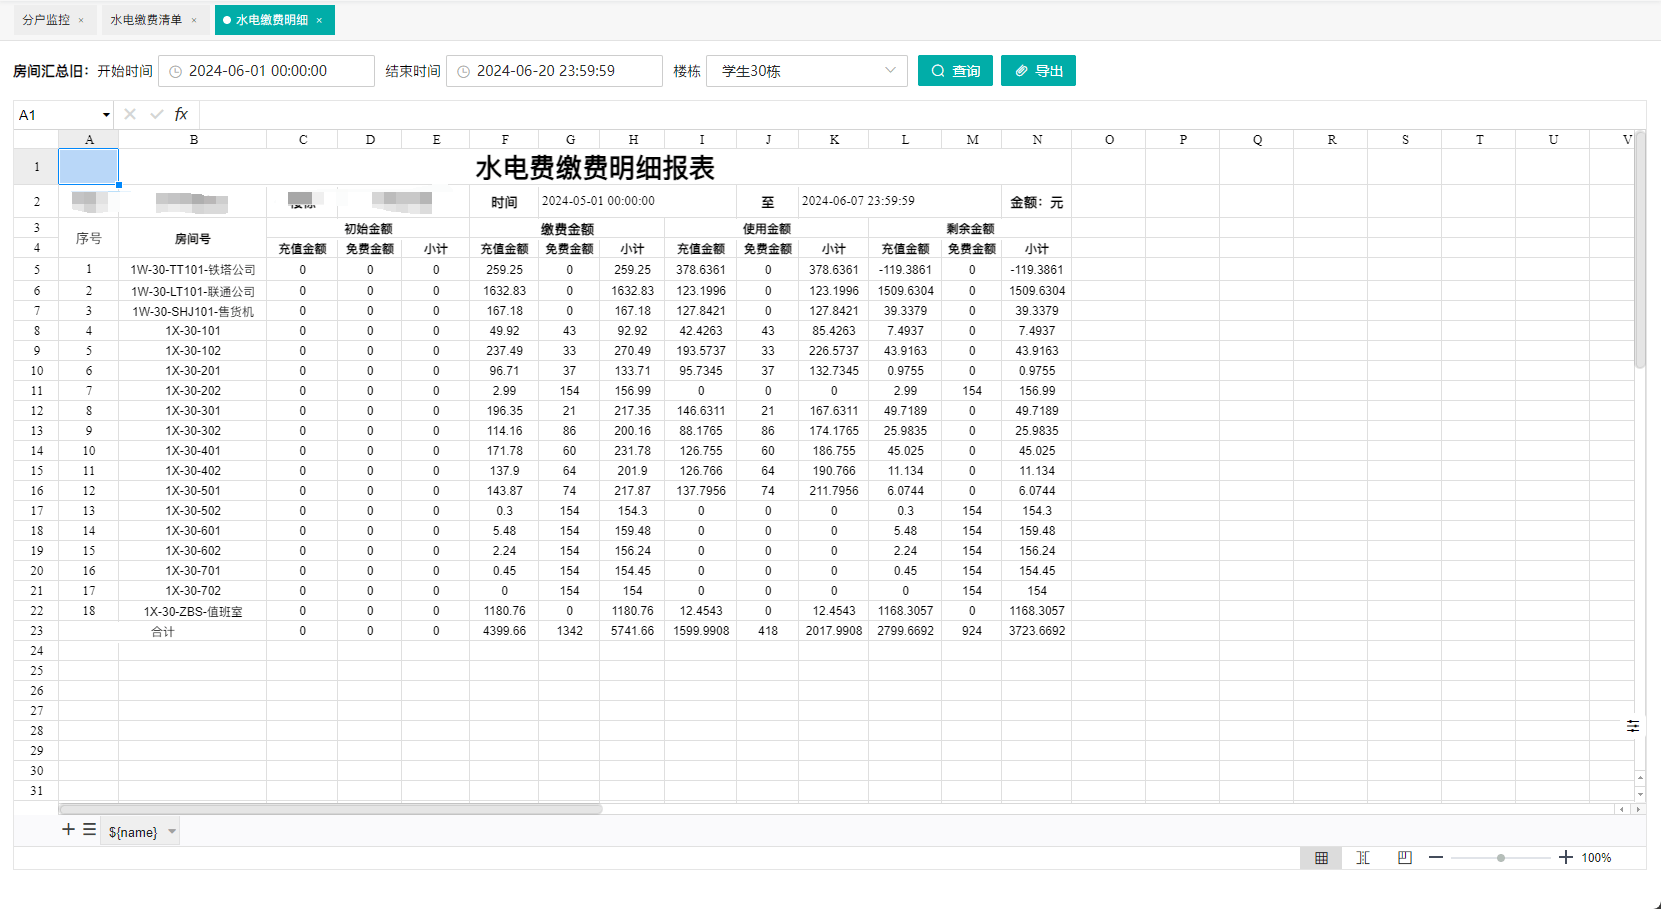The height and width of the screenshot is (909, 1661).
Task: Select cell 1W-30-TT101-铁塔公司
Action: point(193,270)
